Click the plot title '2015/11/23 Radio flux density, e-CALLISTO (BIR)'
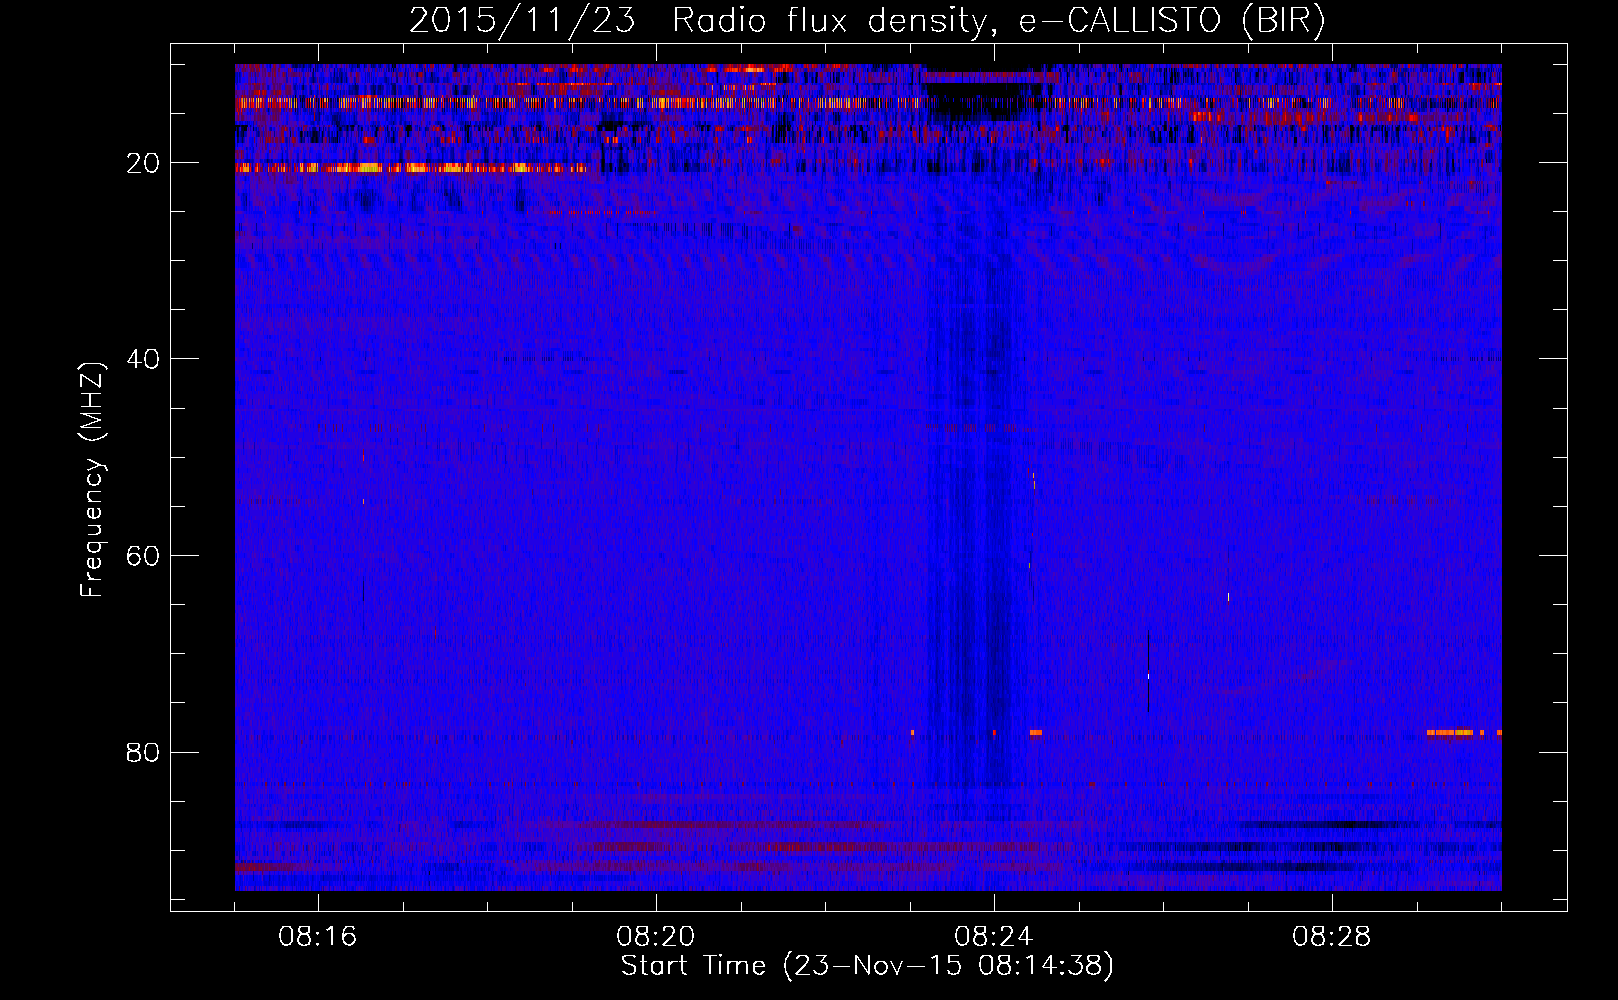1618x1000 pixels. pos(867,21)
